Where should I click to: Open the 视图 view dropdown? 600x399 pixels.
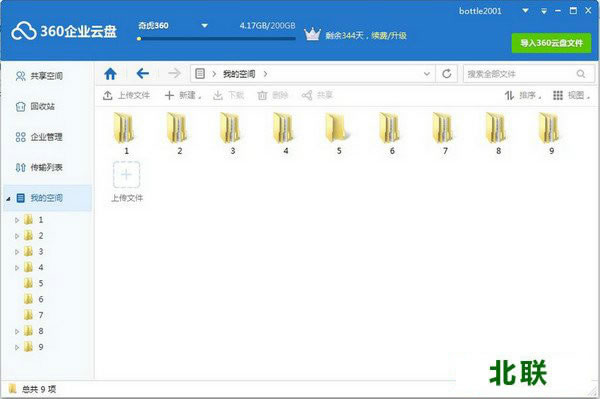pos(571,95)
